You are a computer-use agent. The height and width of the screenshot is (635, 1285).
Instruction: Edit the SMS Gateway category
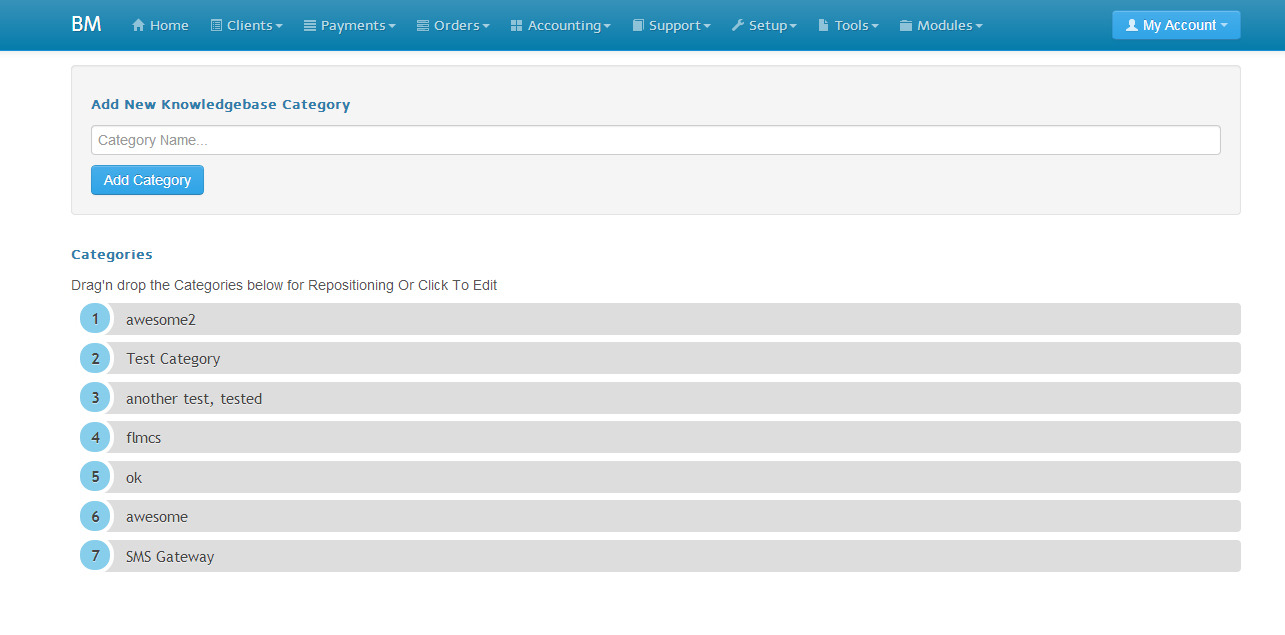point(170,557)
